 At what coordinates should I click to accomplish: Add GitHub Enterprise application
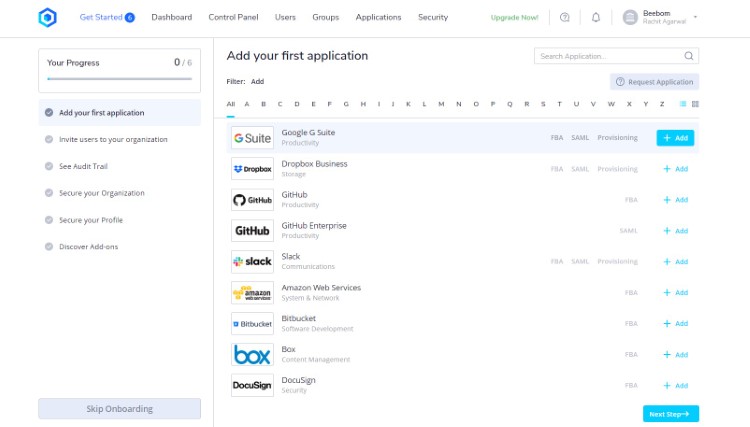click(675, 230)
